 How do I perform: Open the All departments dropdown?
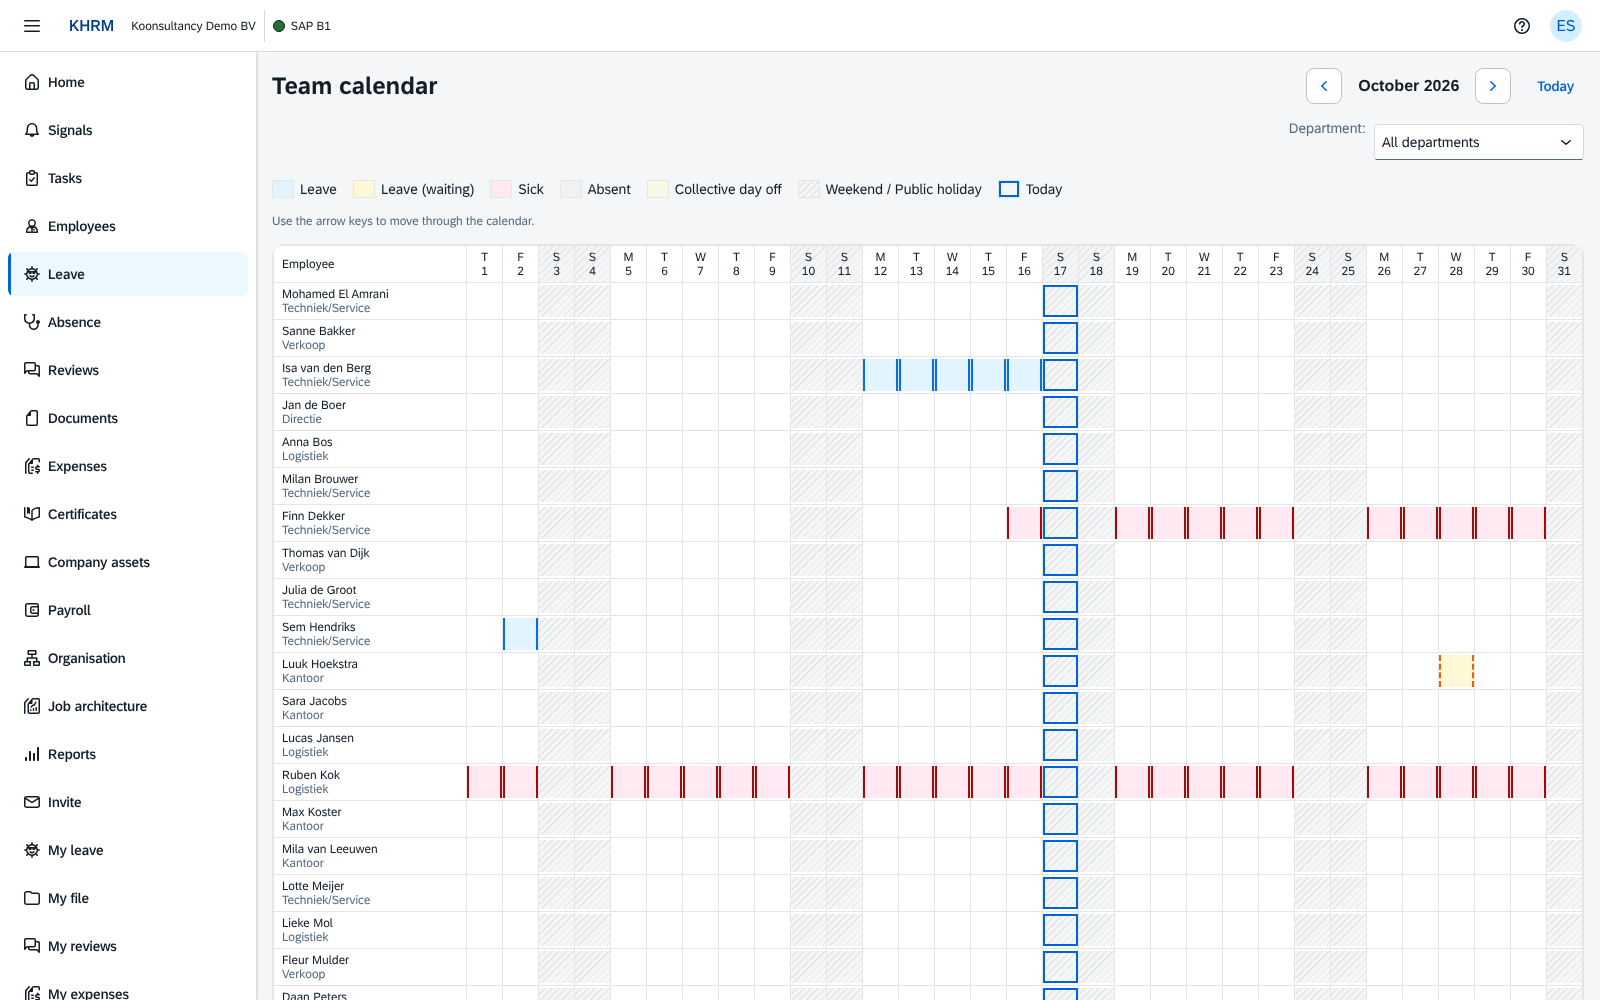(x=1478, y=142)
